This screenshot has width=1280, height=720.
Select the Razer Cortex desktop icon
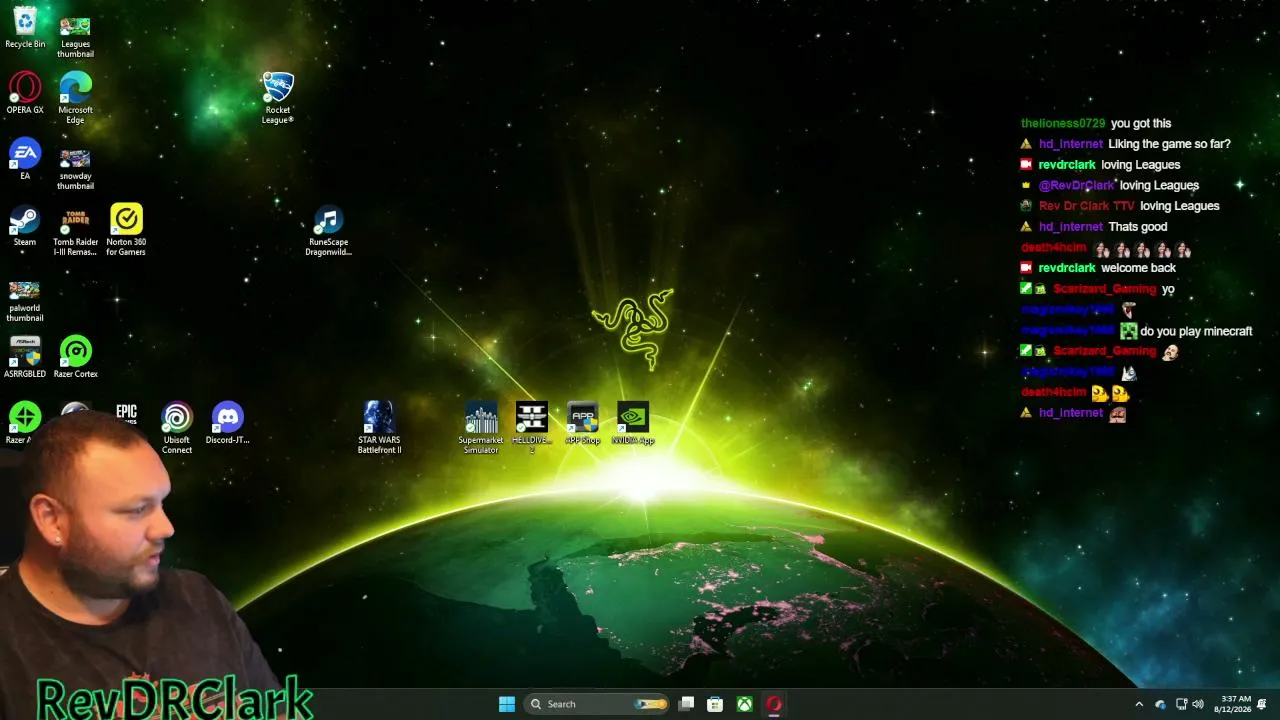[x=75, y=357]
